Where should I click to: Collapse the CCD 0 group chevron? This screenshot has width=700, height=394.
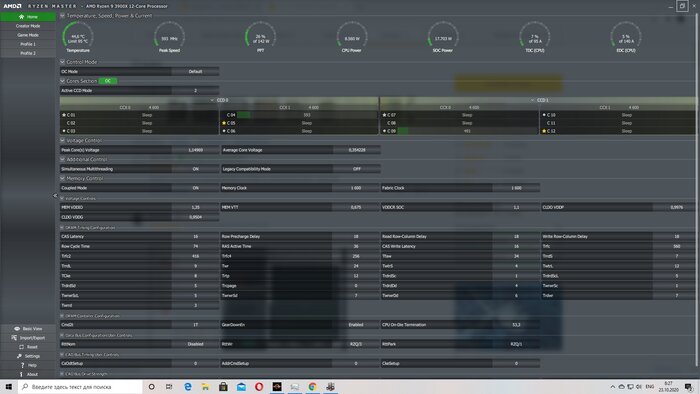tap(212, 100)
